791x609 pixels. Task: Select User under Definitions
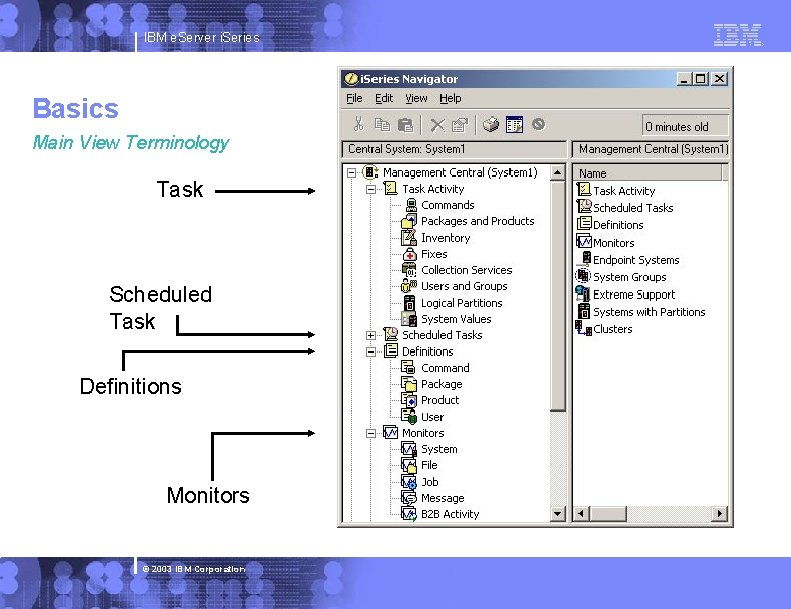(432, 417)
